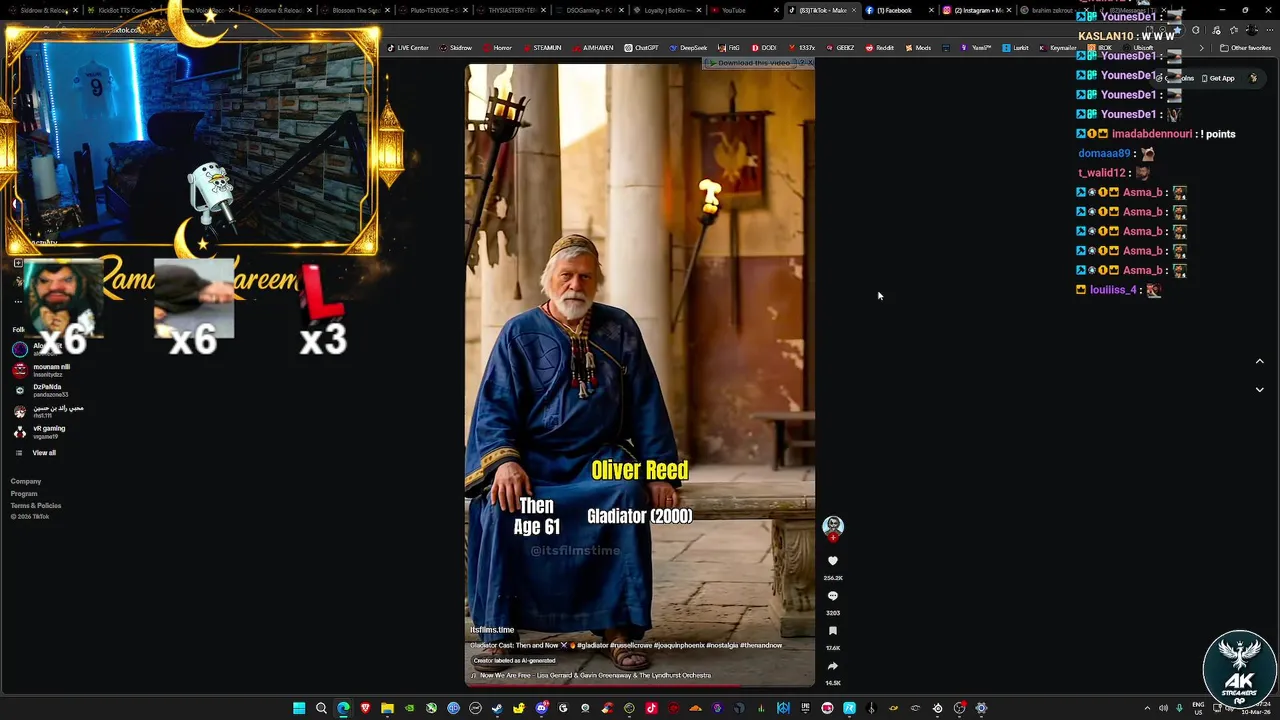Click the Get App button
1280x720 pixels.
click(x=1217, y=78)
